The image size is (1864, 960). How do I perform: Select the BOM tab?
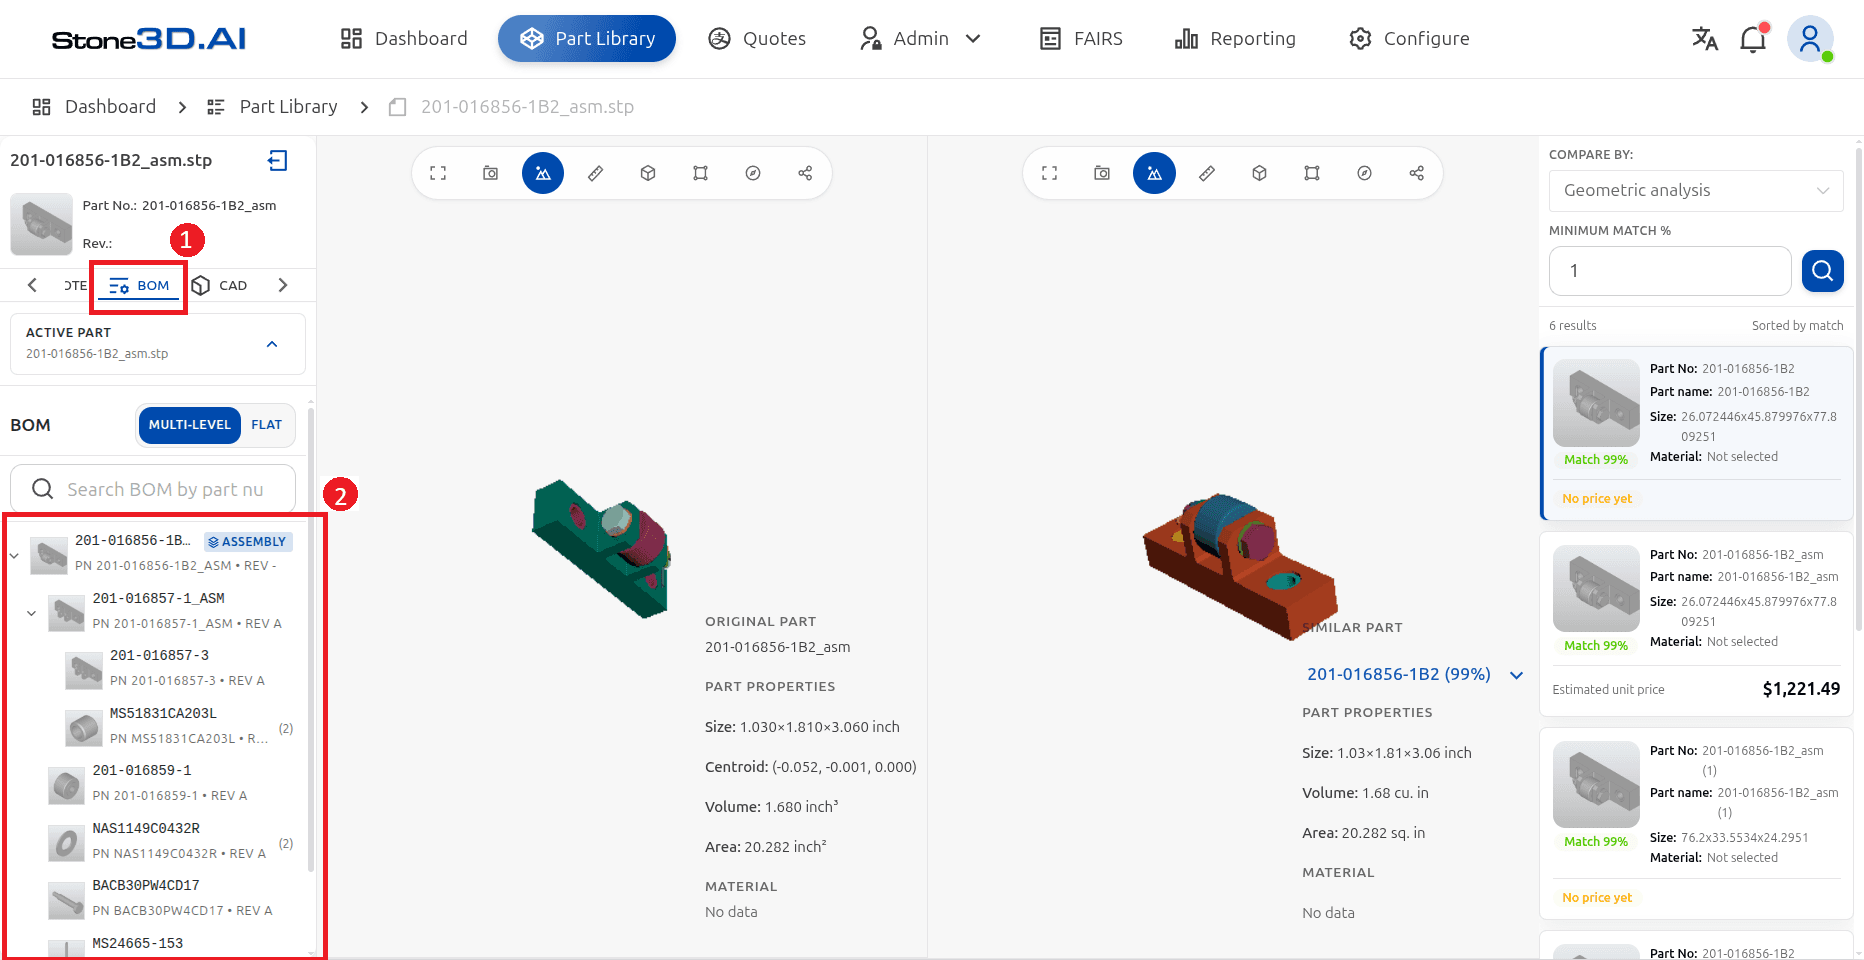139,286
